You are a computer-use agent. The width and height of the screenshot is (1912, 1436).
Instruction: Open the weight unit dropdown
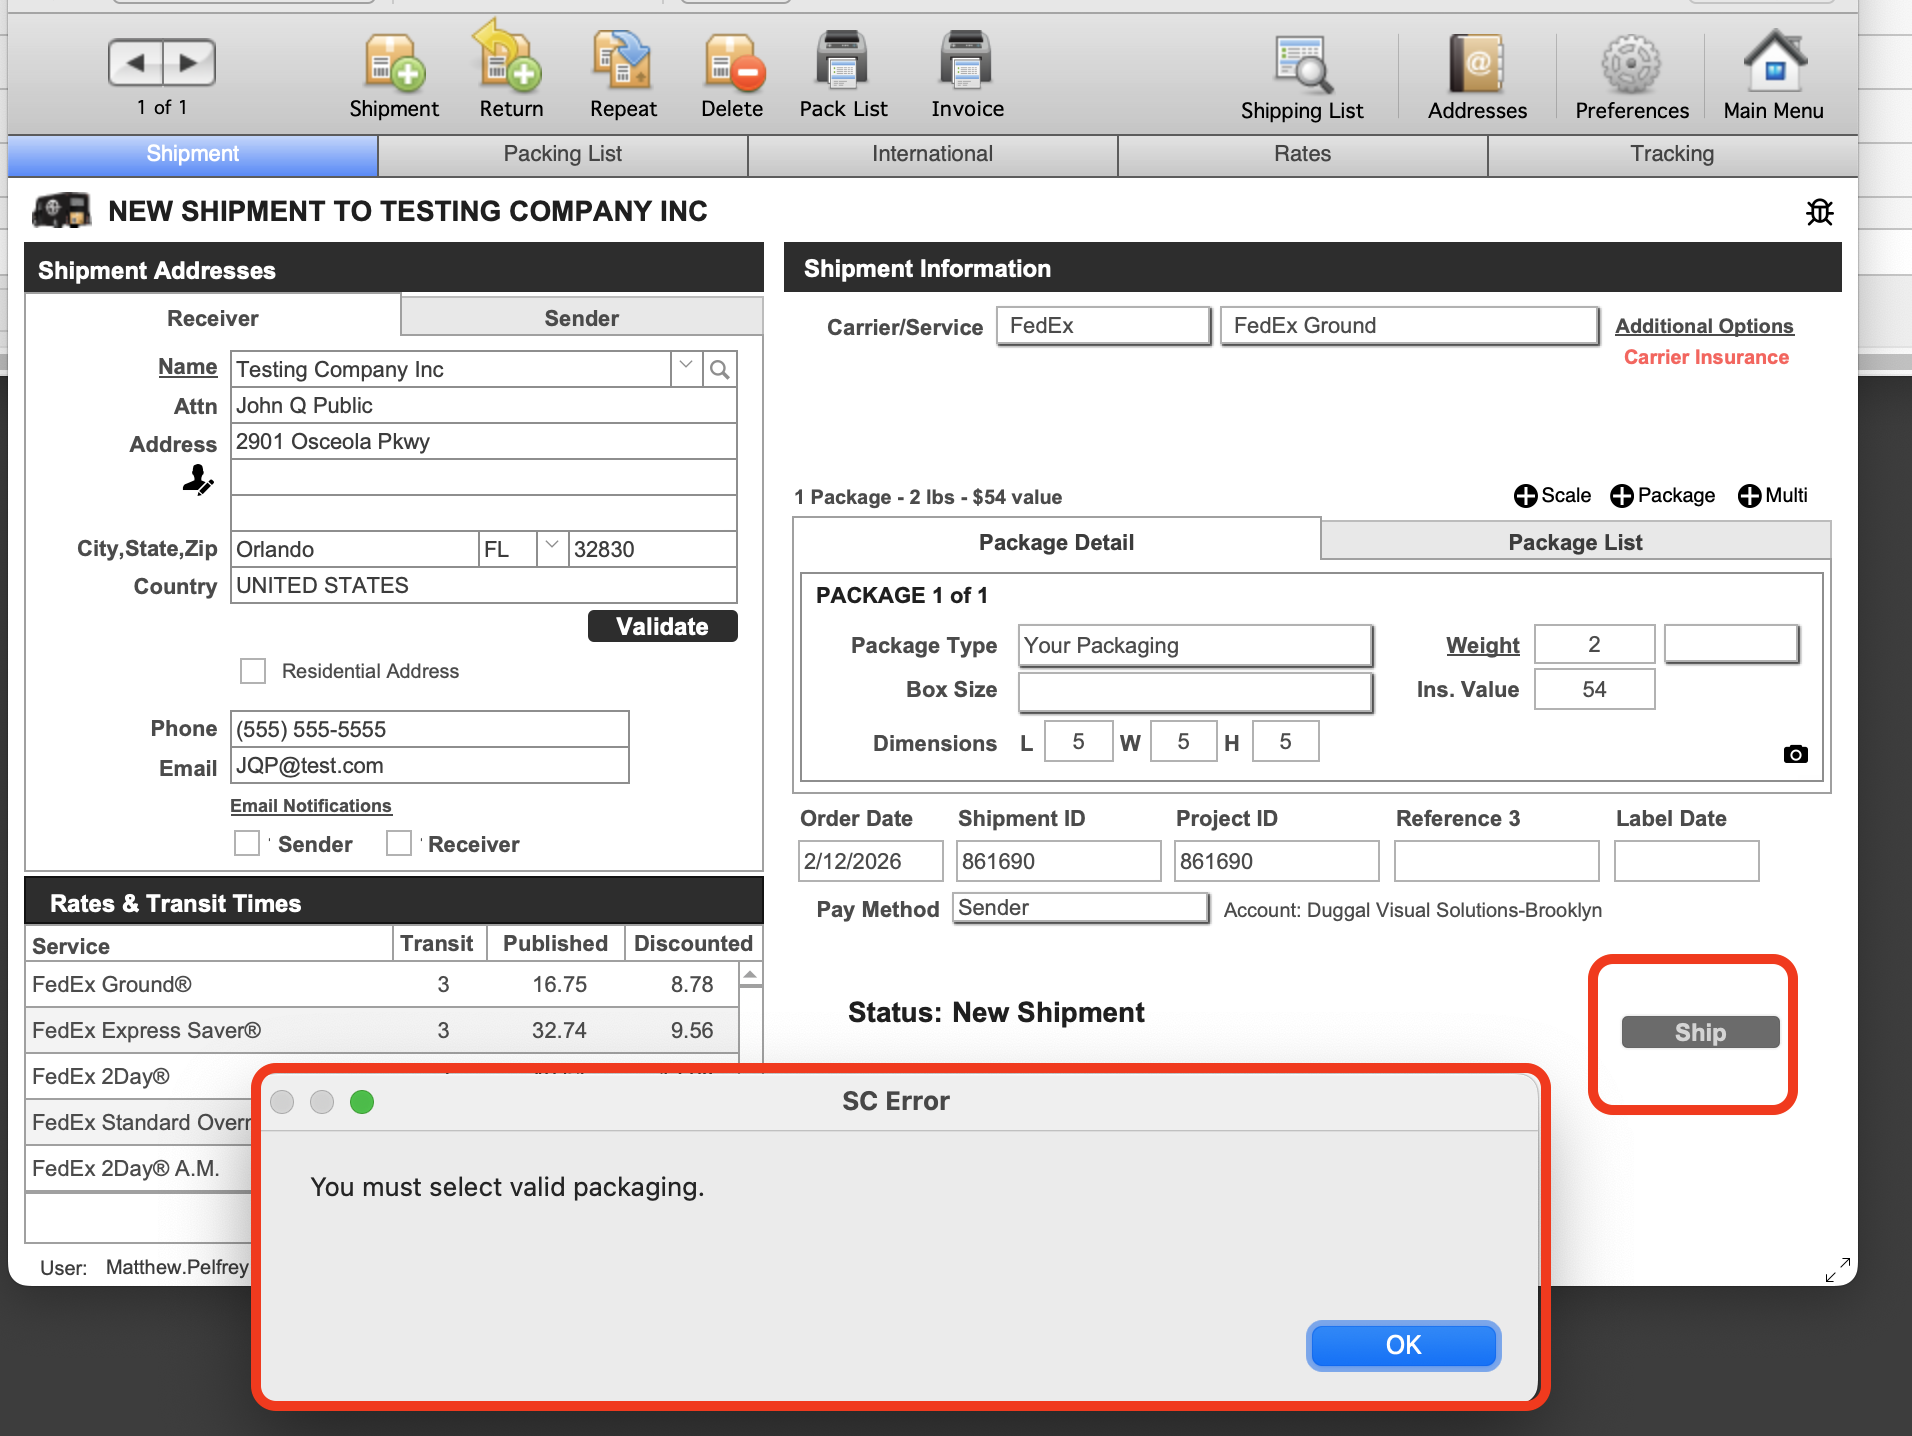[1731, 644]
